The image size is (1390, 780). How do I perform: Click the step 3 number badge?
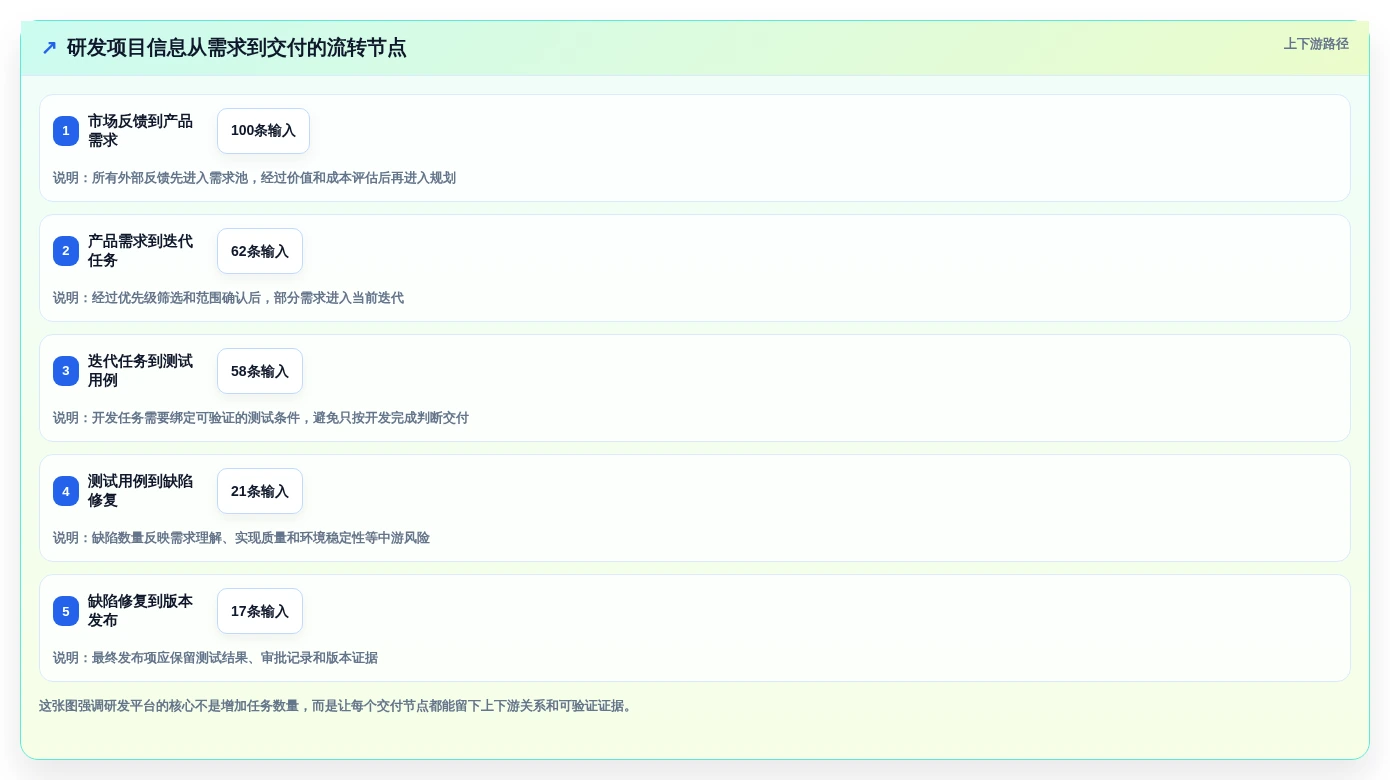coord(66,371)
